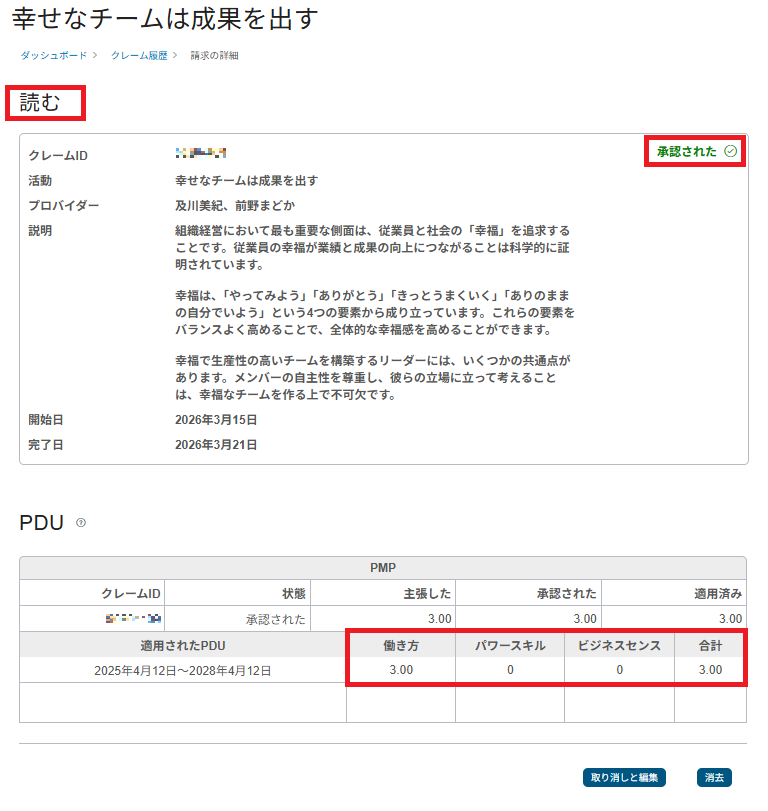Click the PDU period 2025年4月12日〜2028年4月12日

point(183,670)
